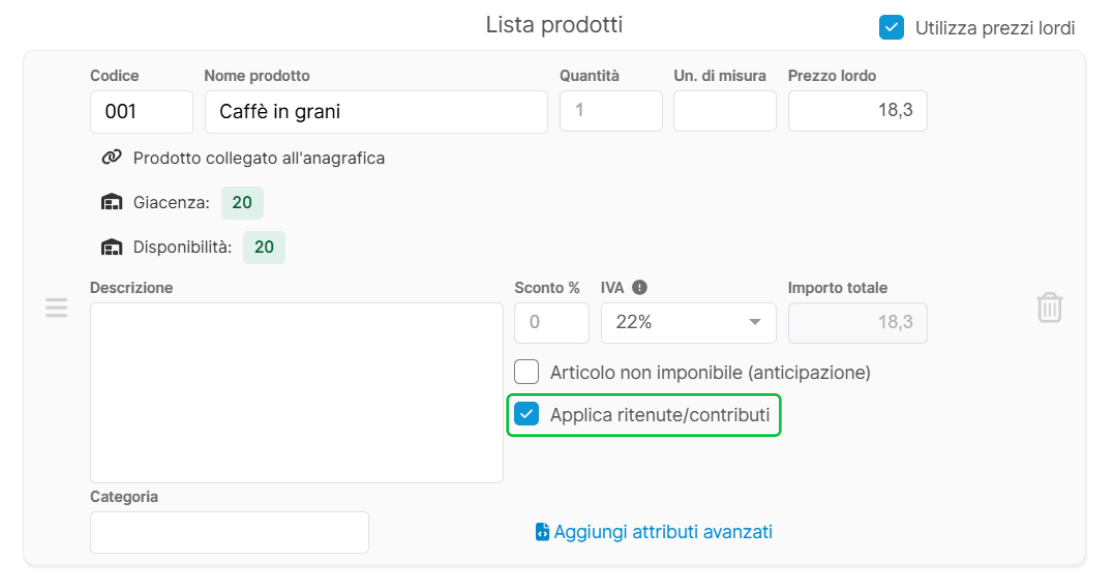
Task: Delete product row with trash icon
Action: [1049, 308]
